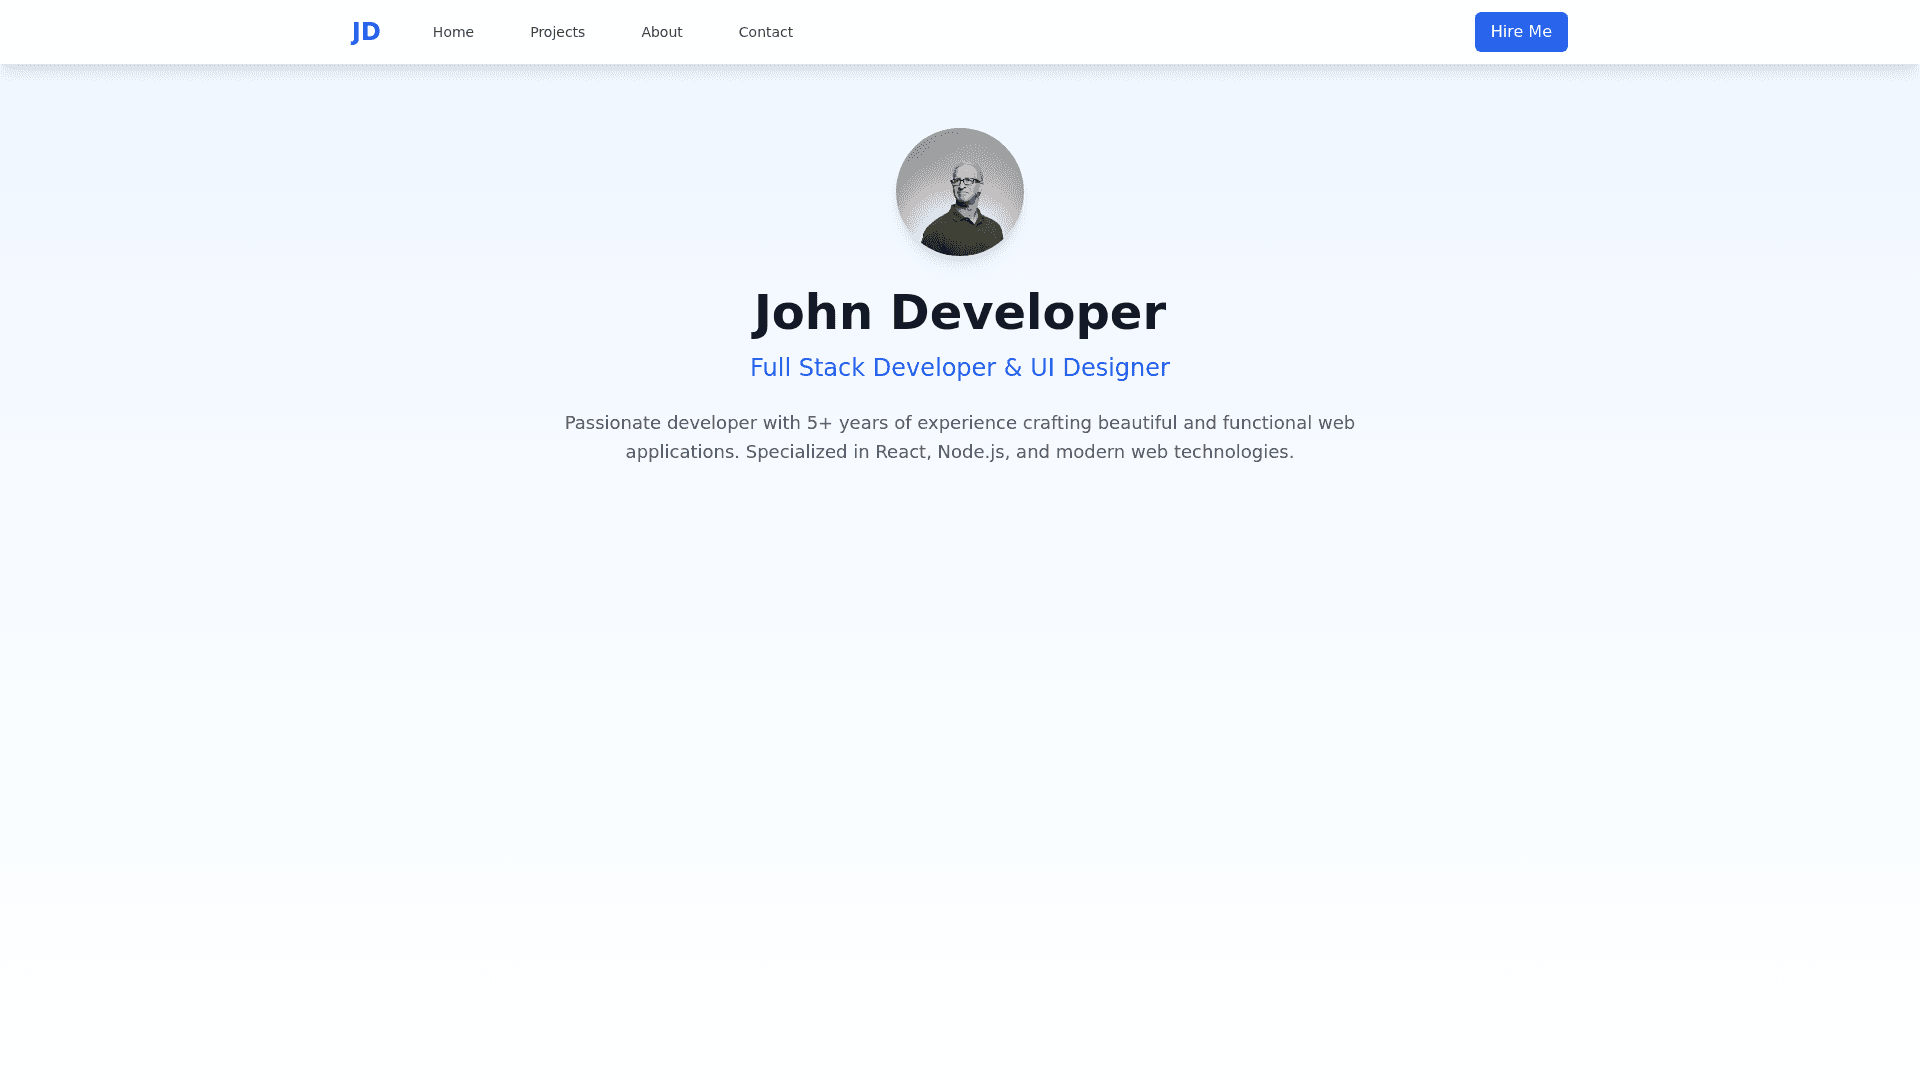Click About in the top navigation

(661, 31)
